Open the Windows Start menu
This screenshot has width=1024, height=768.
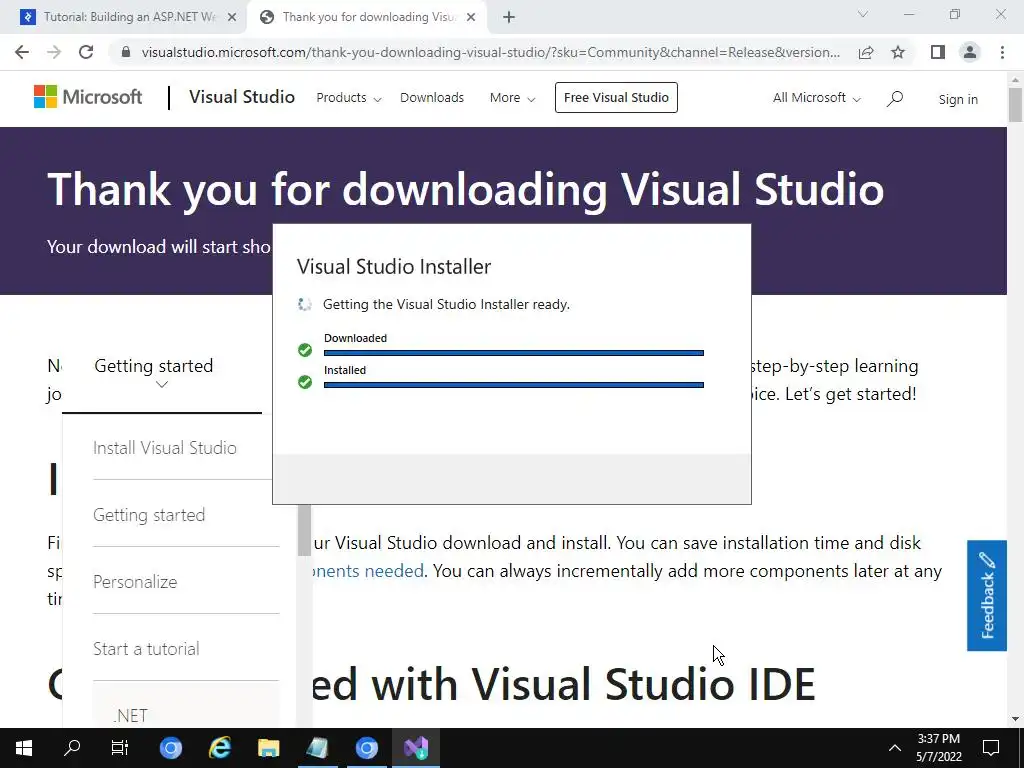[x=24, y=748]
